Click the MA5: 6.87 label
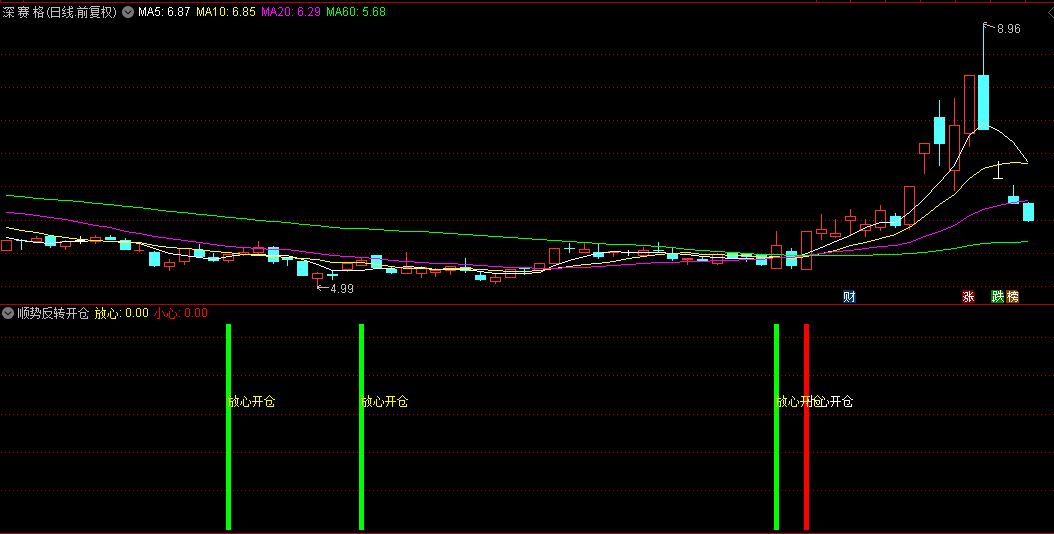Viewport: 1054px width, 534px height. point(164,12)
